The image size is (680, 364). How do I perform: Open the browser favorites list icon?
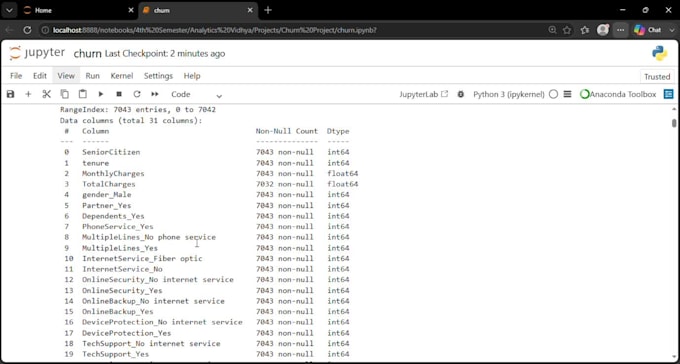(585, 30)
